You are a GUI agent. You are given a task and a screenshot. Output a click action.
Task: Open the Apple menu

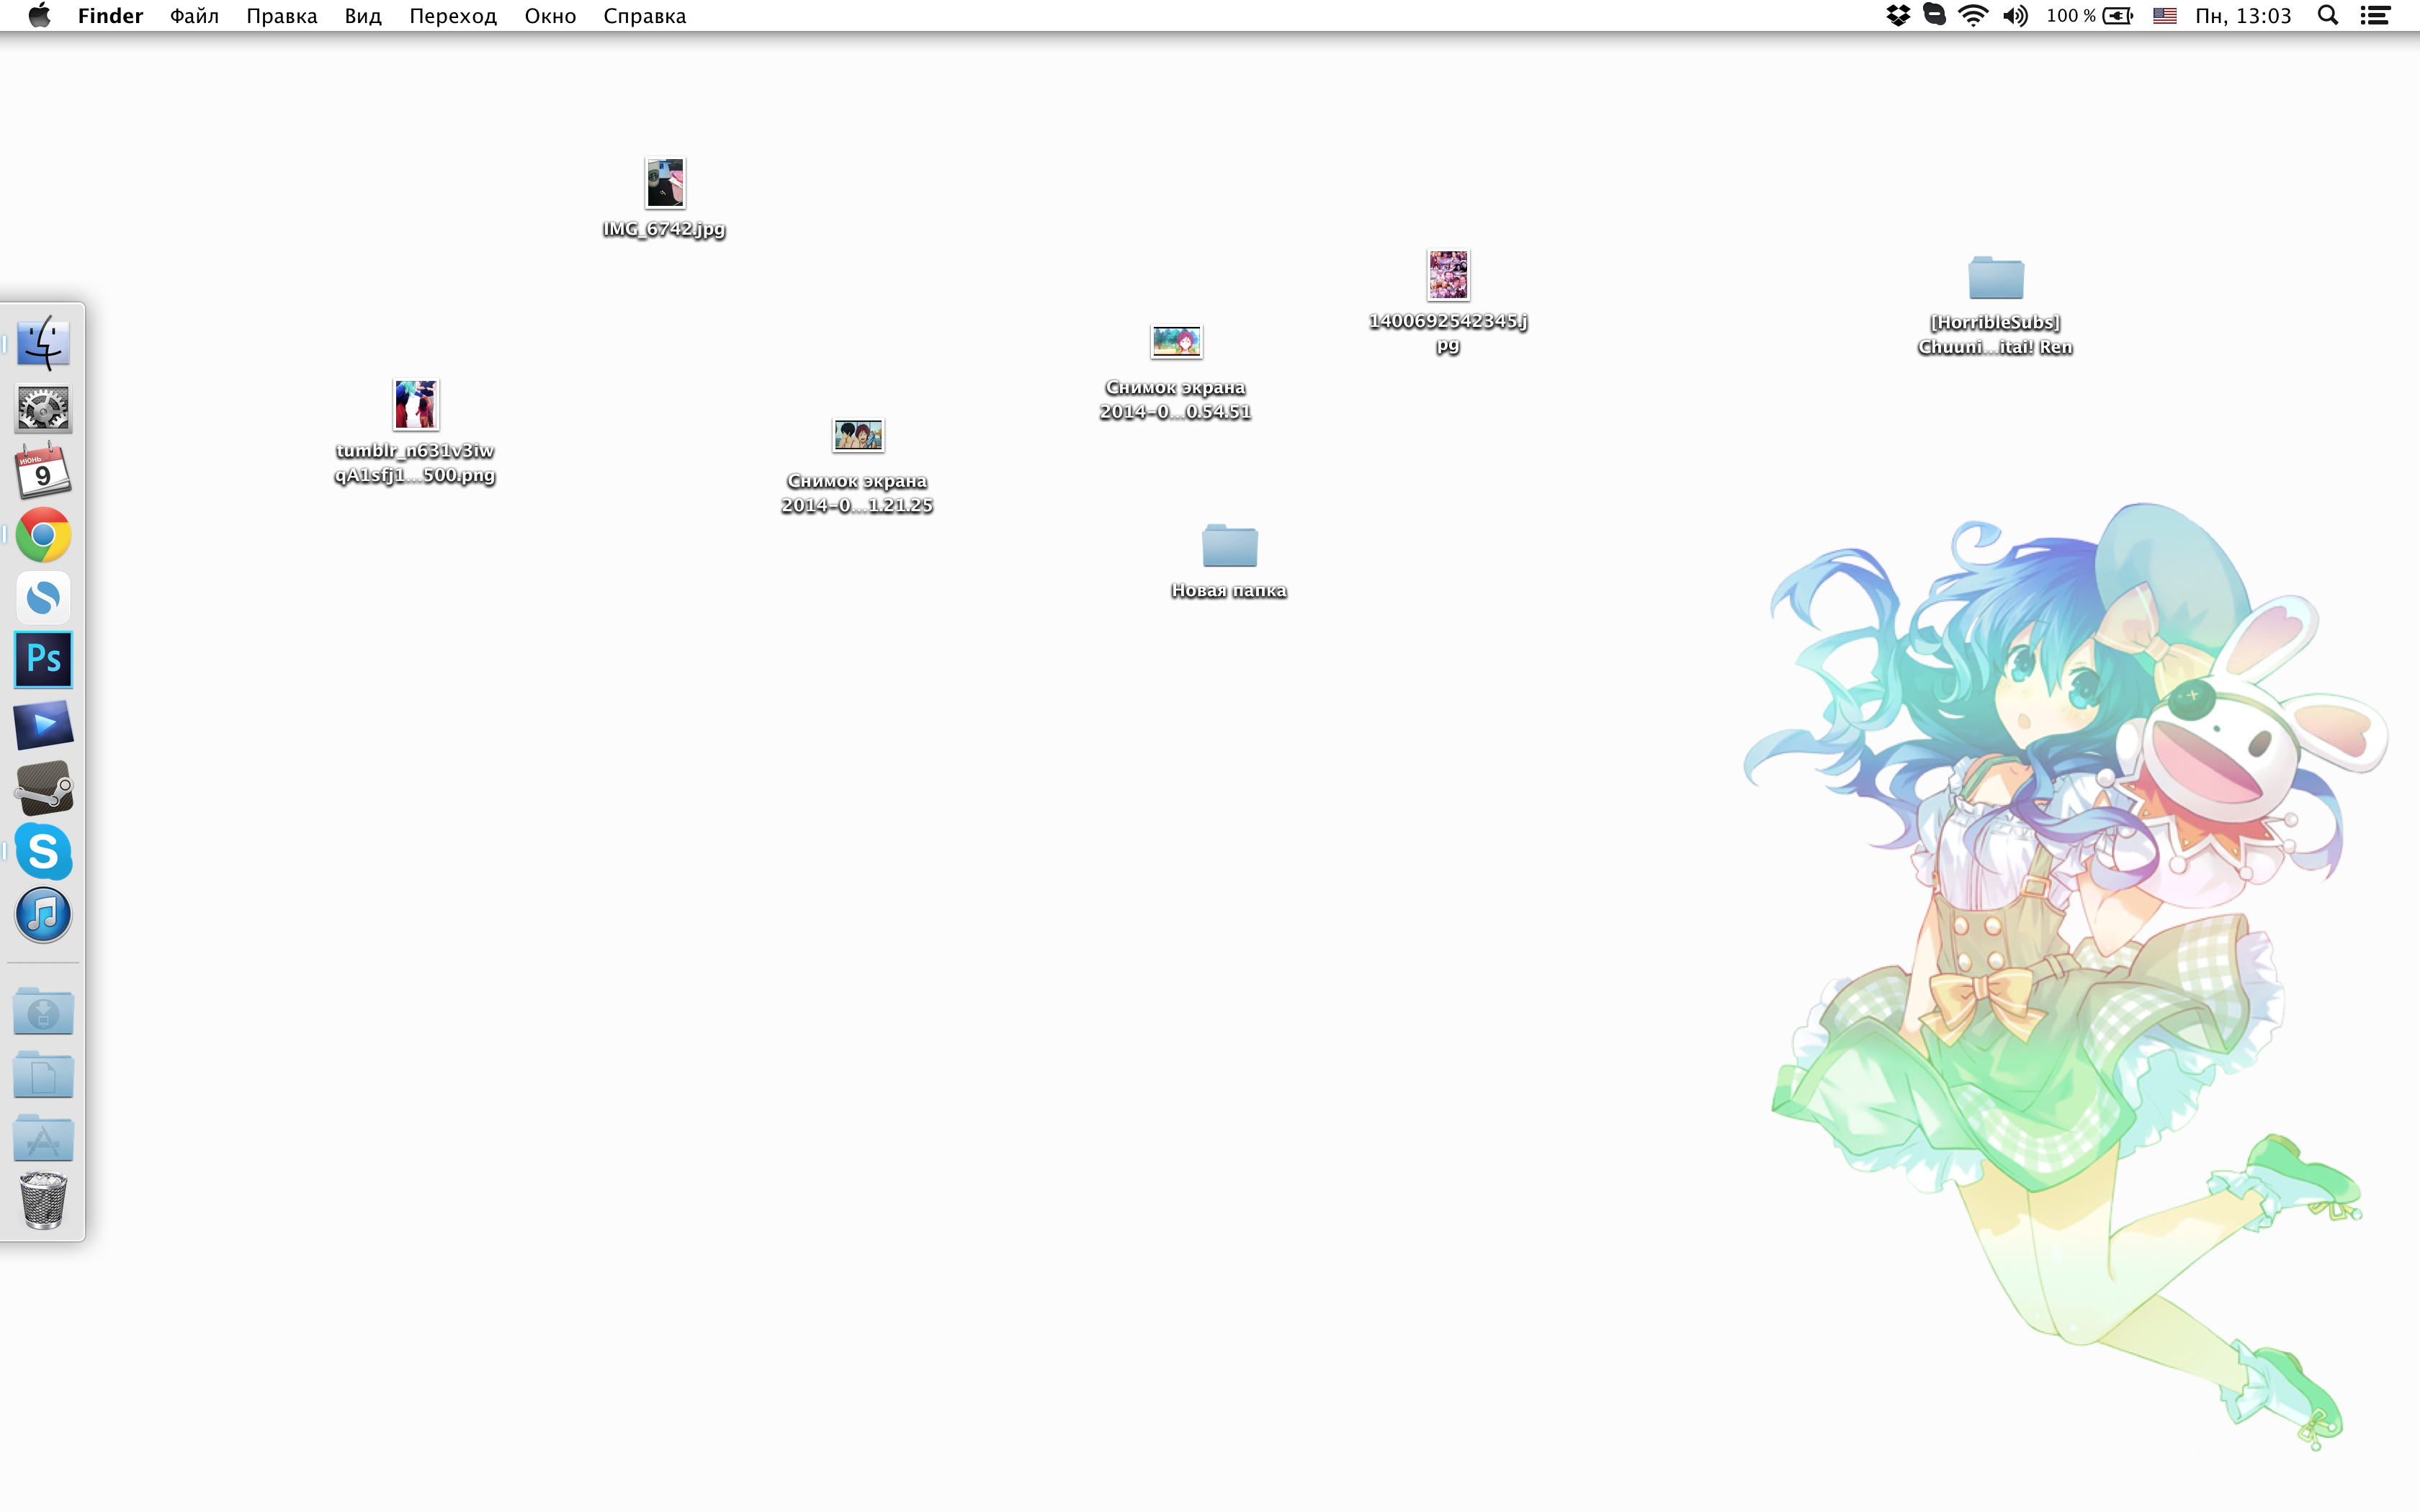[x=40, y=15]
